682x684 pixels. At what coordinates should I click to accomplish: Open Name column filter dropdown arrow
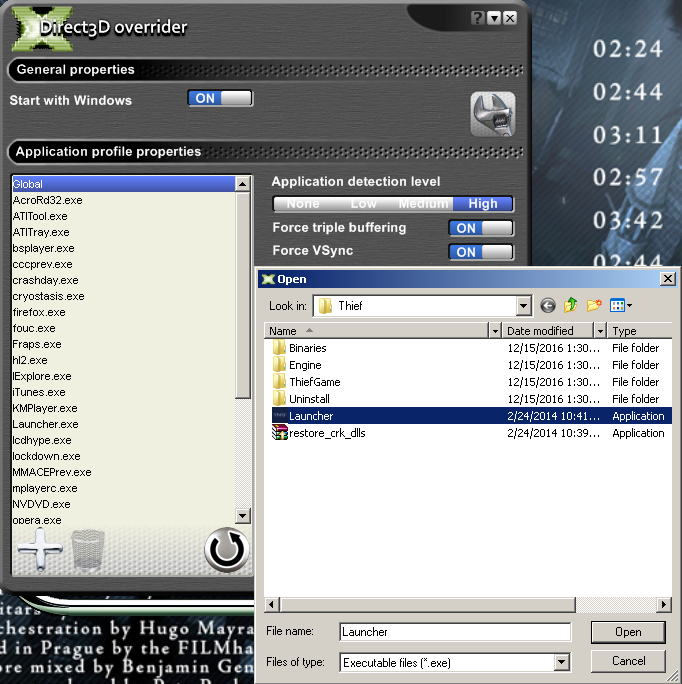pos(495,331)
